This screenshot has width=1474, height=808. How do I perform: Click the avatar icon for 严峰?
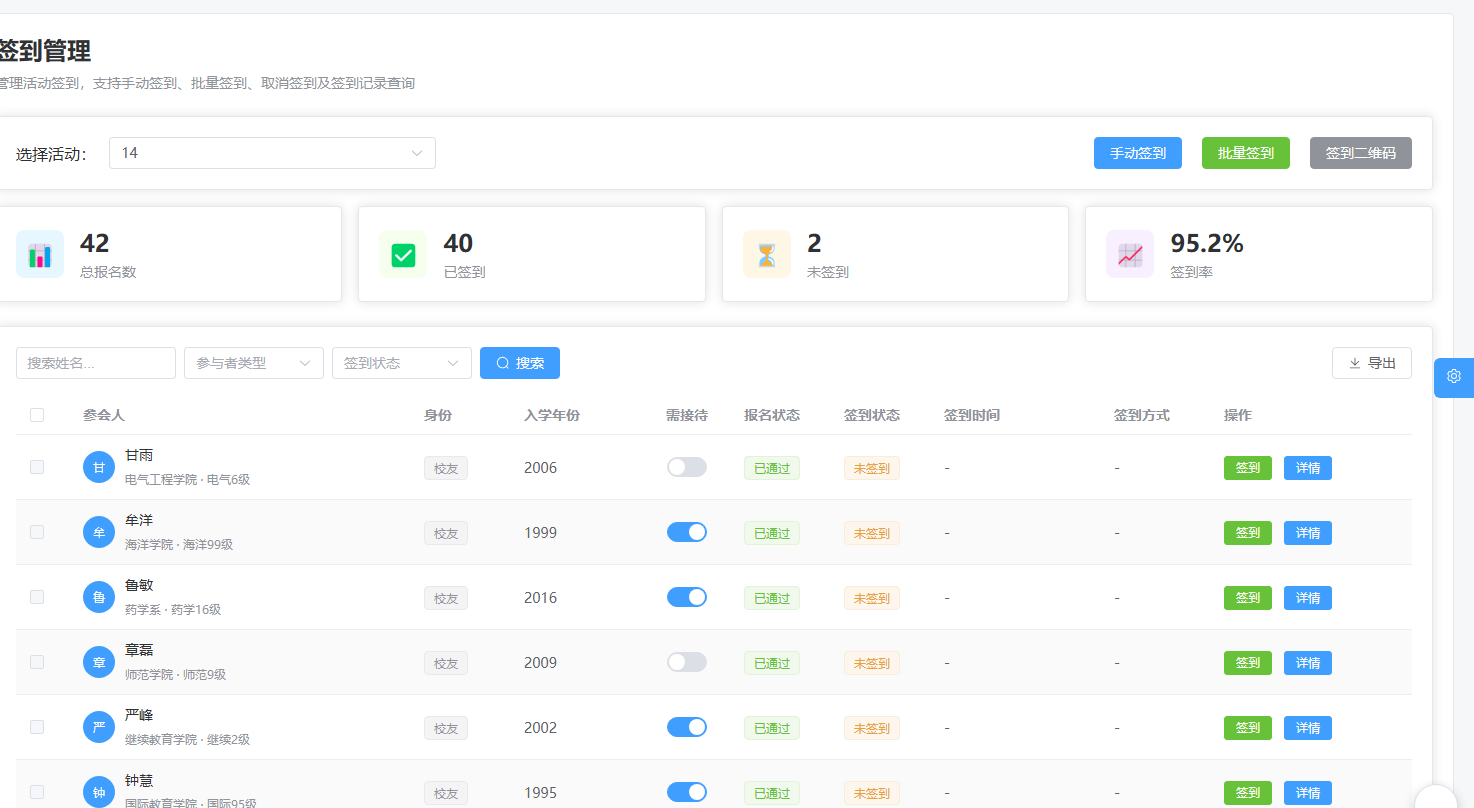point(99,727)
